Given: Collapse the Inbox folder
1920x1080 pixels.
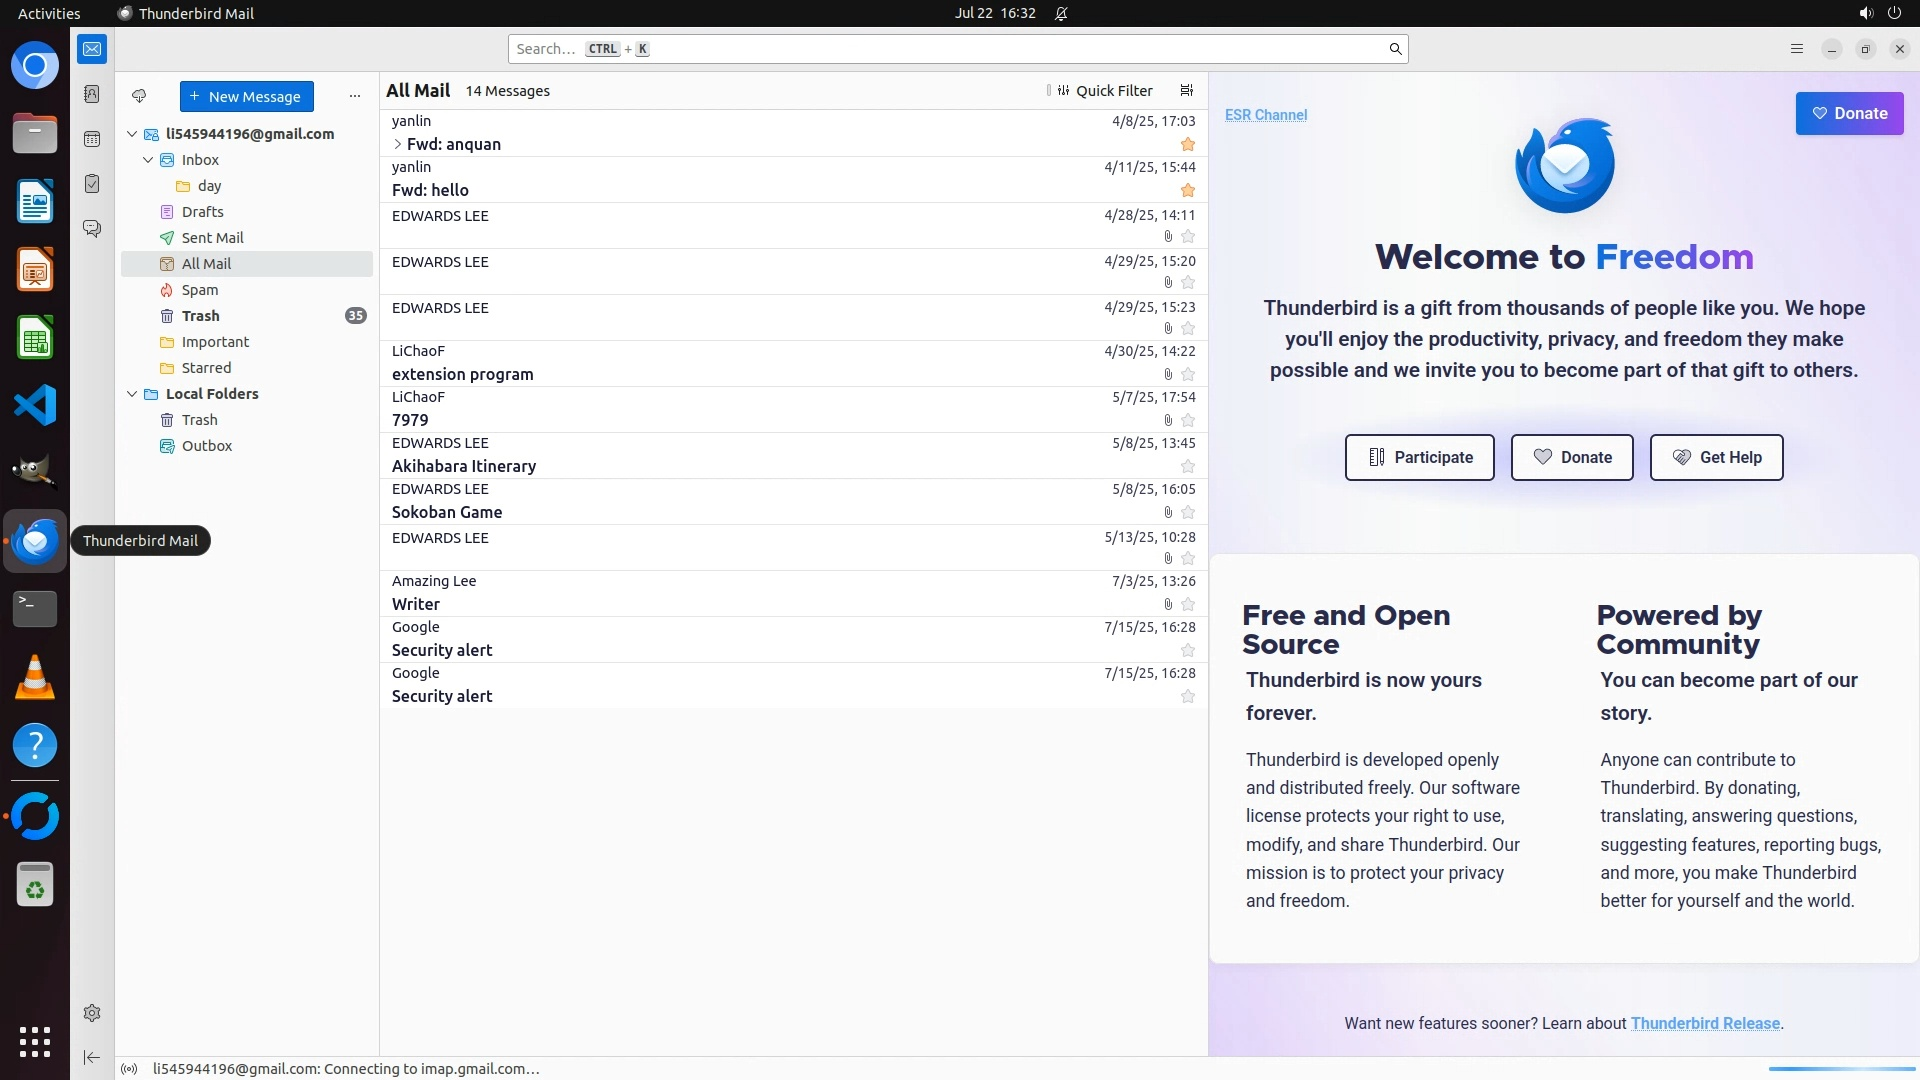Looking at the screenshot, I should click(148, 160).
